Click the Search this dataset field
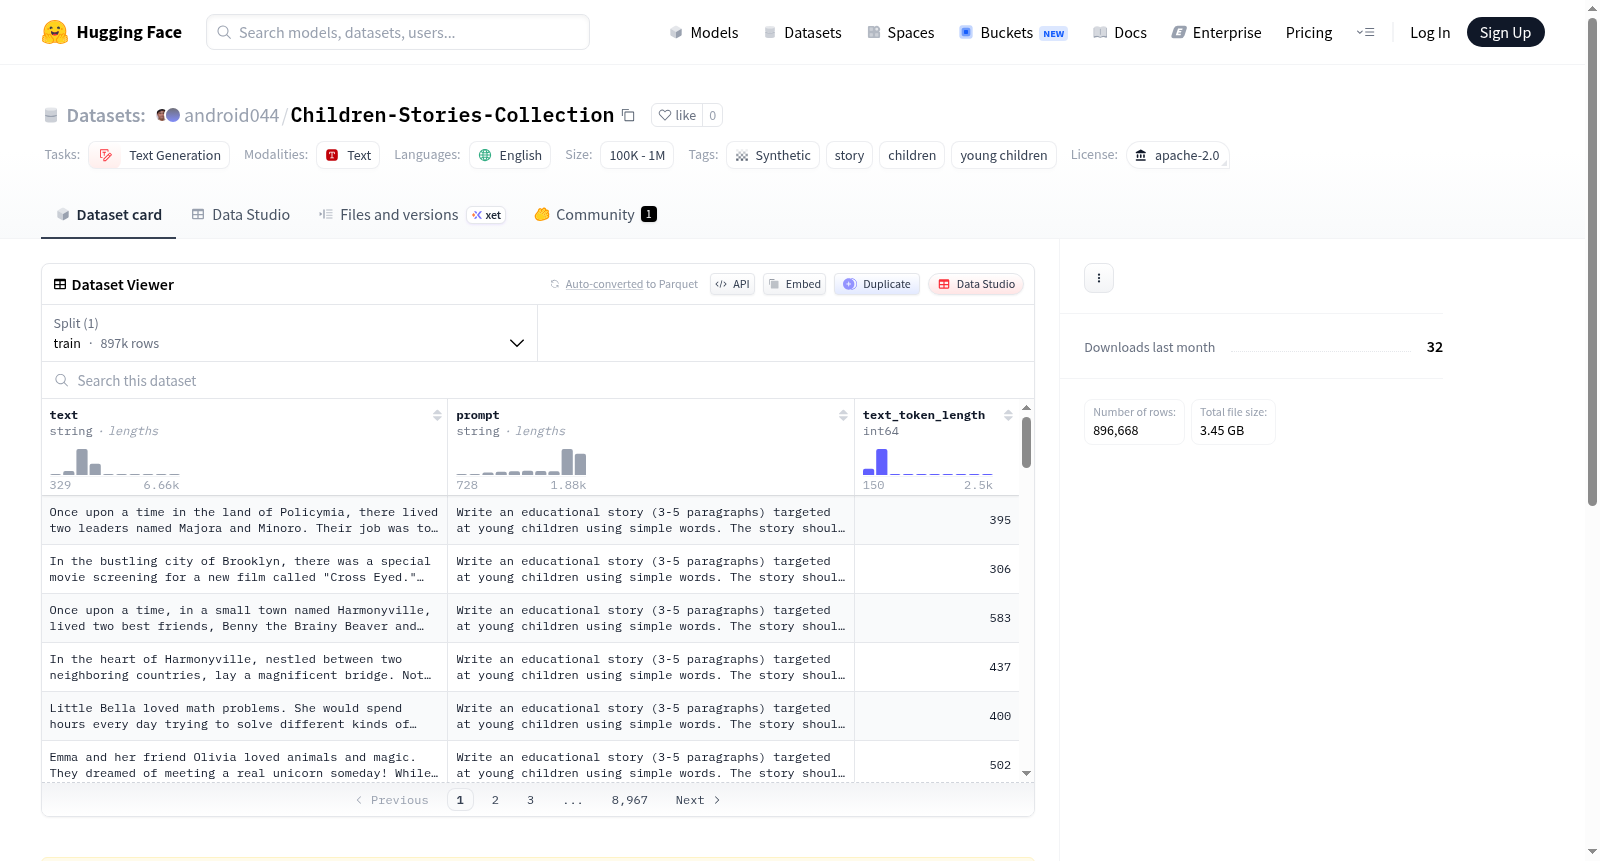Viewport: 1600px width, 861px height. pyautogui.click(x=538, y=380)
